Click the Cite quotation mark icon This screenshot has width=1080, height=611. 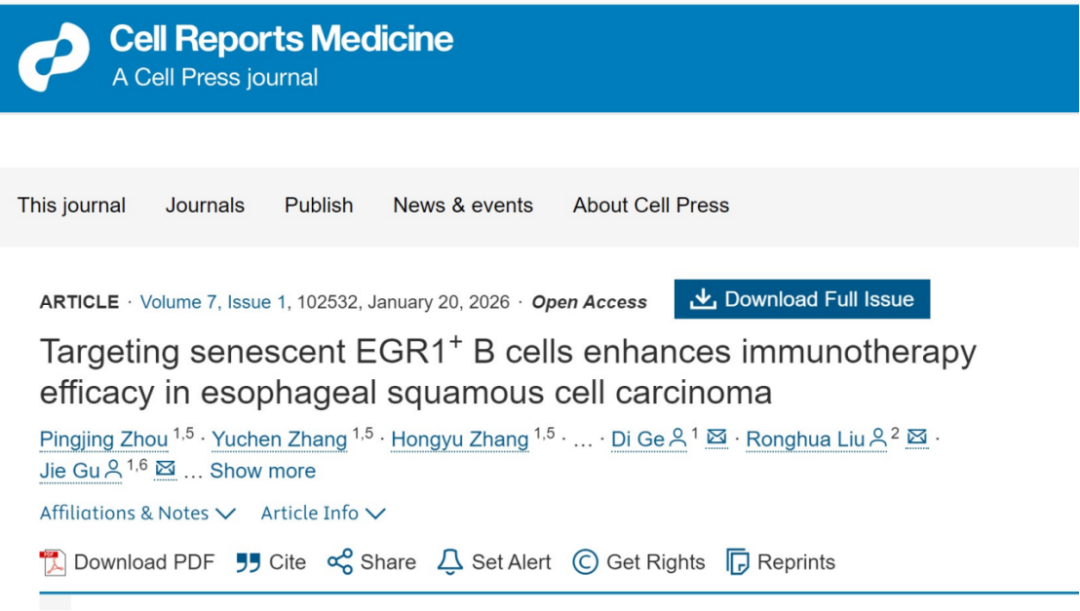[248, 563]
